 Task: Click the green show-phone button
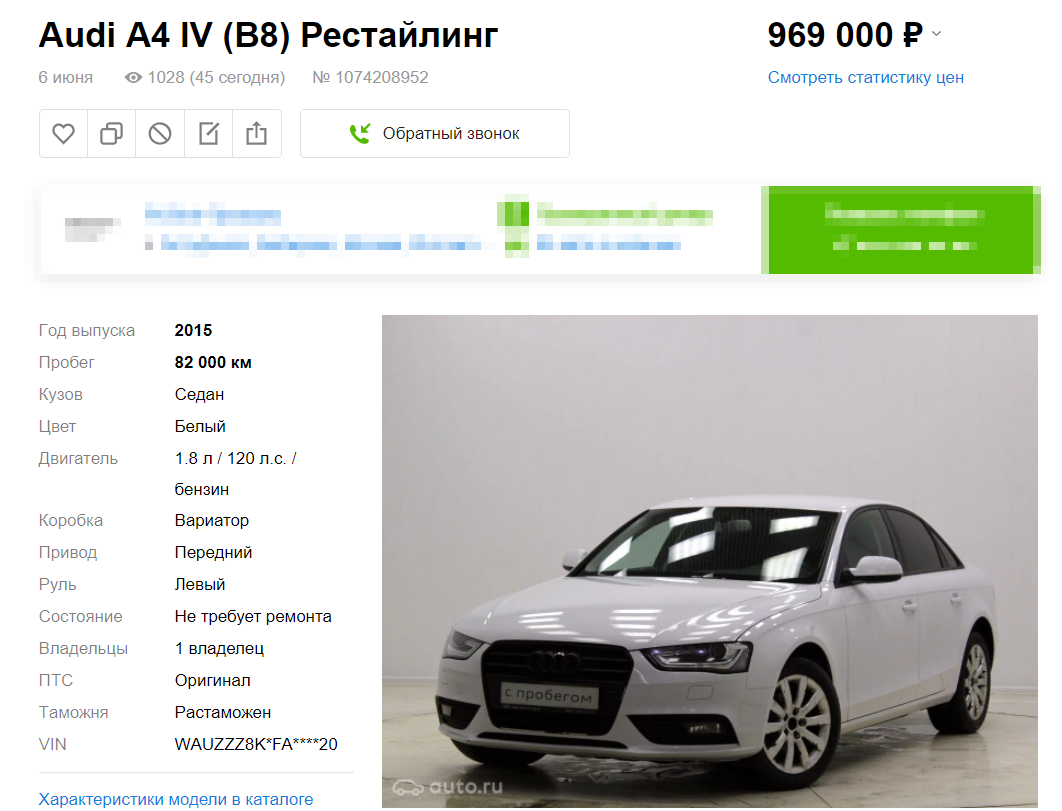901,230
